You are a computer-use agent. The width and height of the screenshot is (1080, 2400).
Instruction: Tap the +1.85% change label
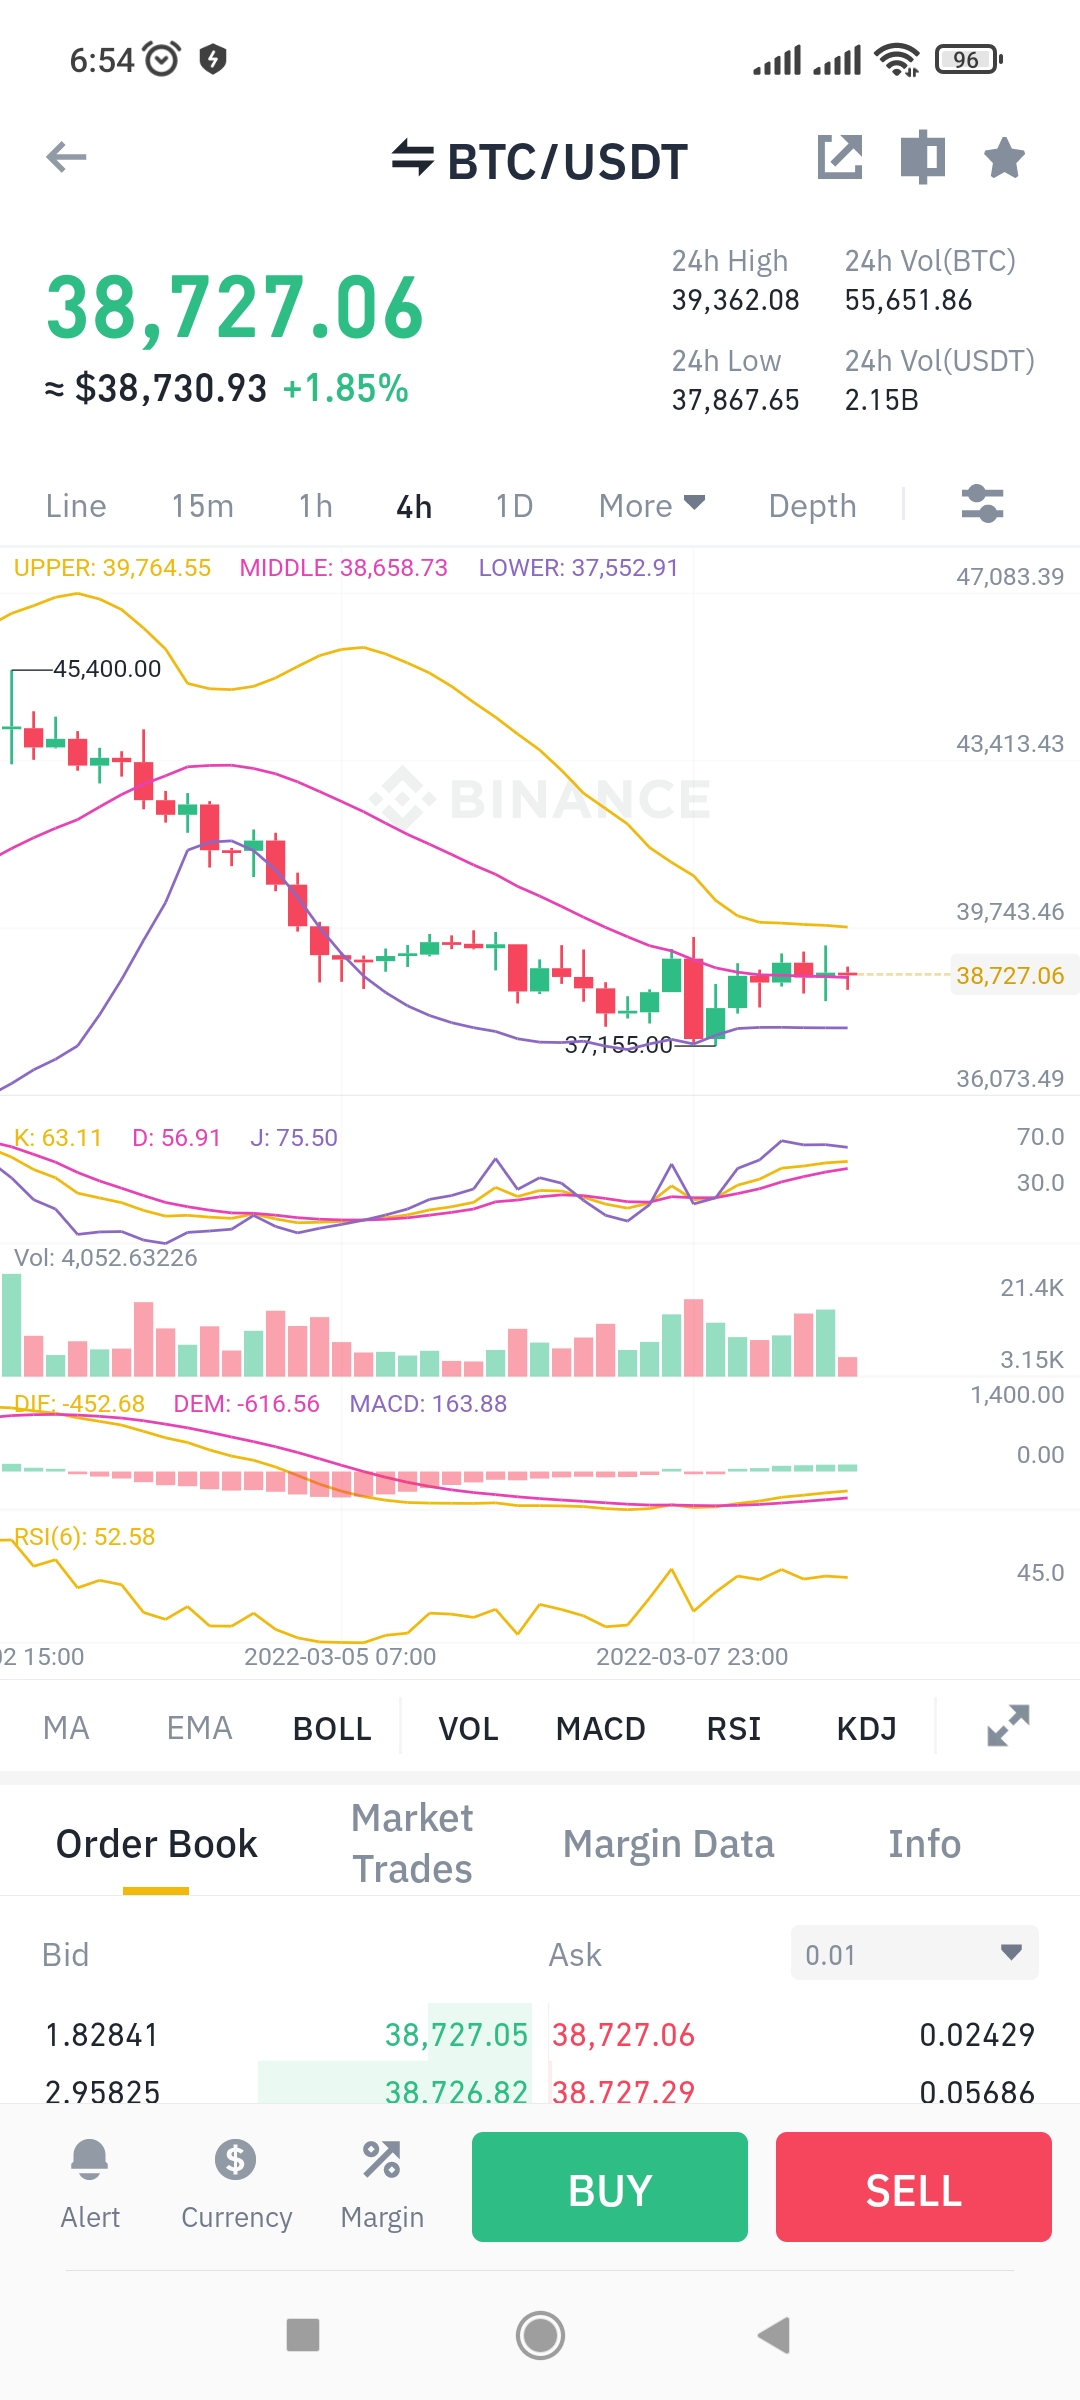[x=345, y=388]
